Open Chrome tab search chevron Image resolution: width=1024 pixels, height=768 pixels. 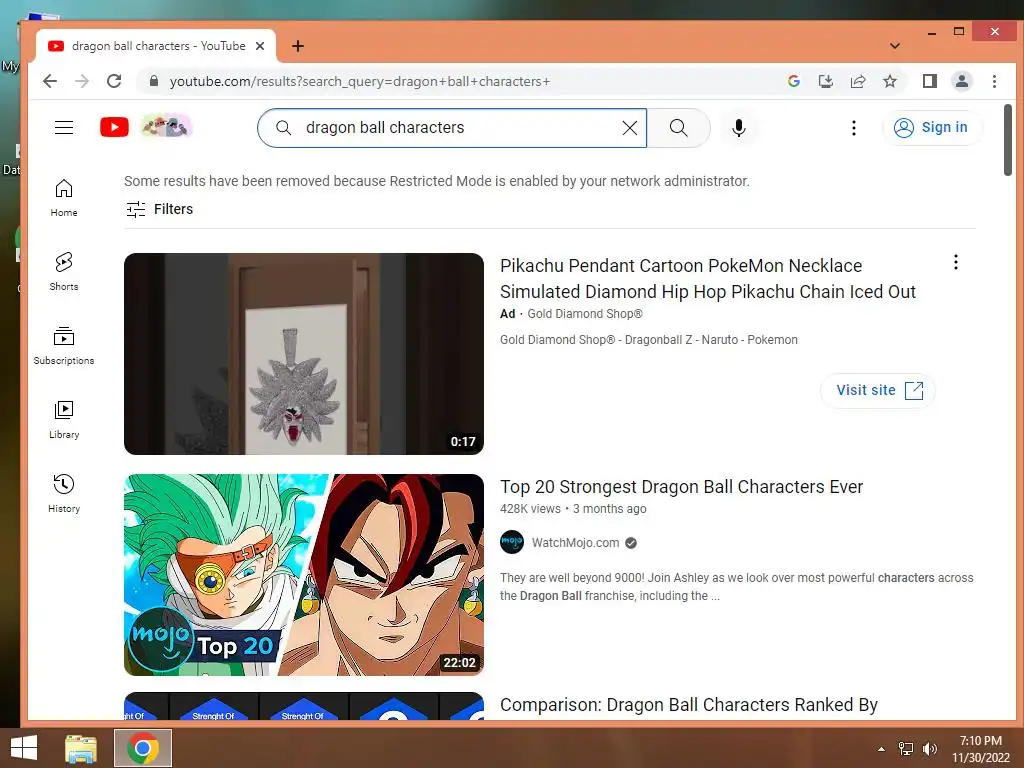point(895,46)
